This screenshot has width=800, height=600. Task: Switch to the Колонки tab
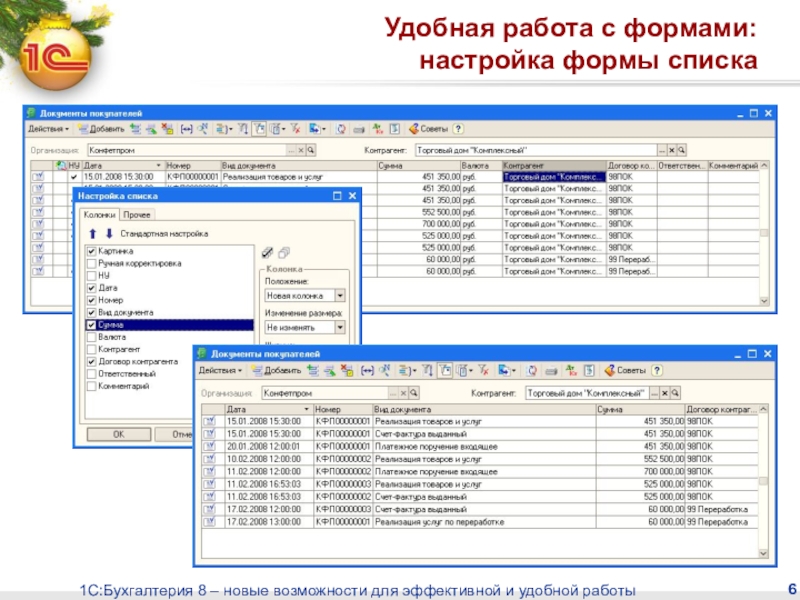(99, 215)
